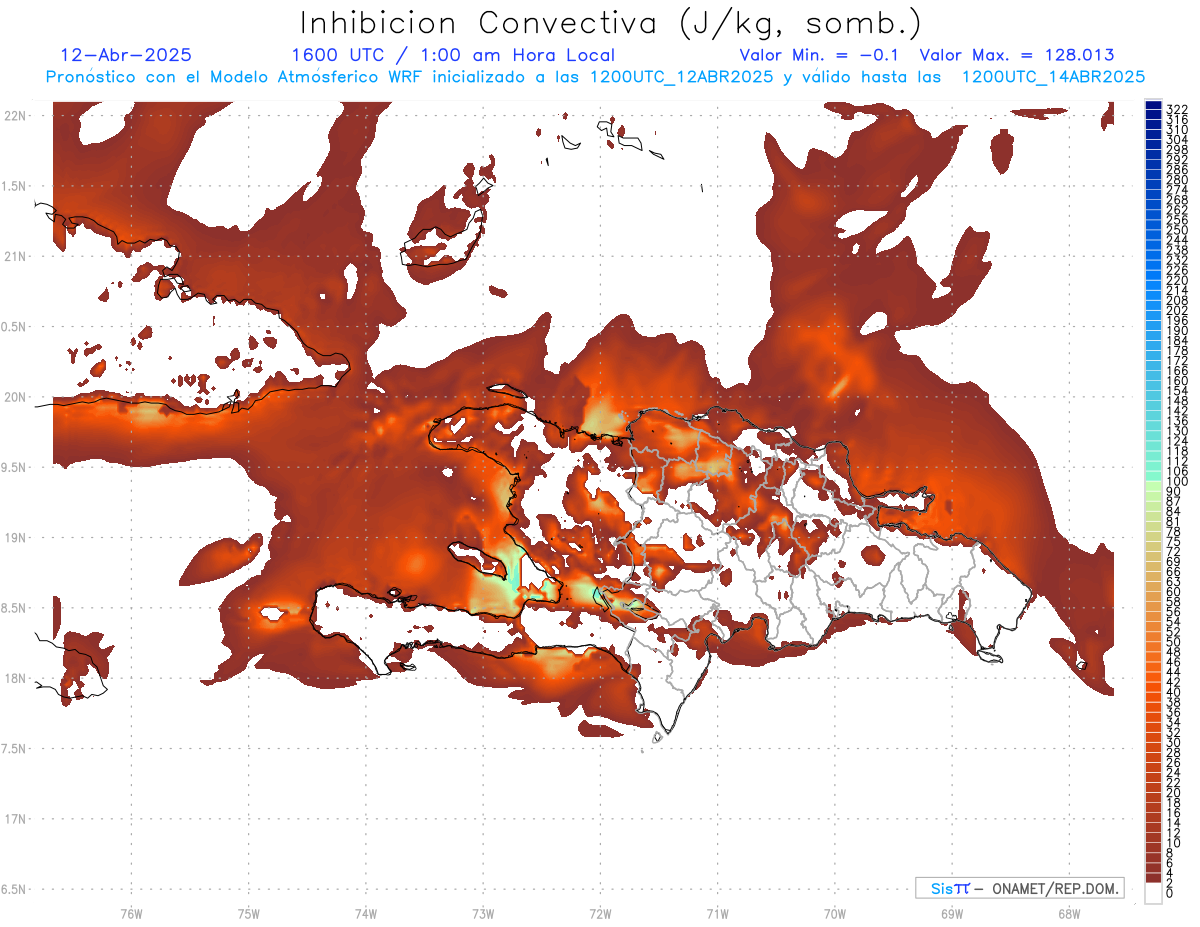Image resolution: width=1200 pixels, height=927 pixels.
Task: Click latitude axis label "17N"
Action: (x=14, y=820)
